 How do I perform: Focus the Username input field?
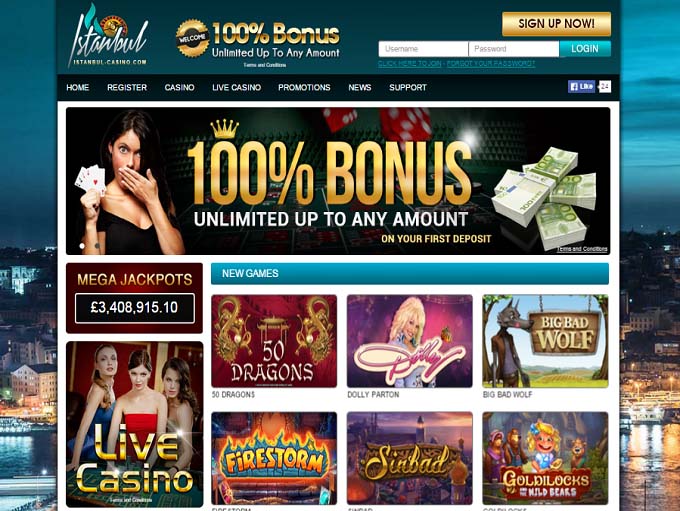[423, 49]
